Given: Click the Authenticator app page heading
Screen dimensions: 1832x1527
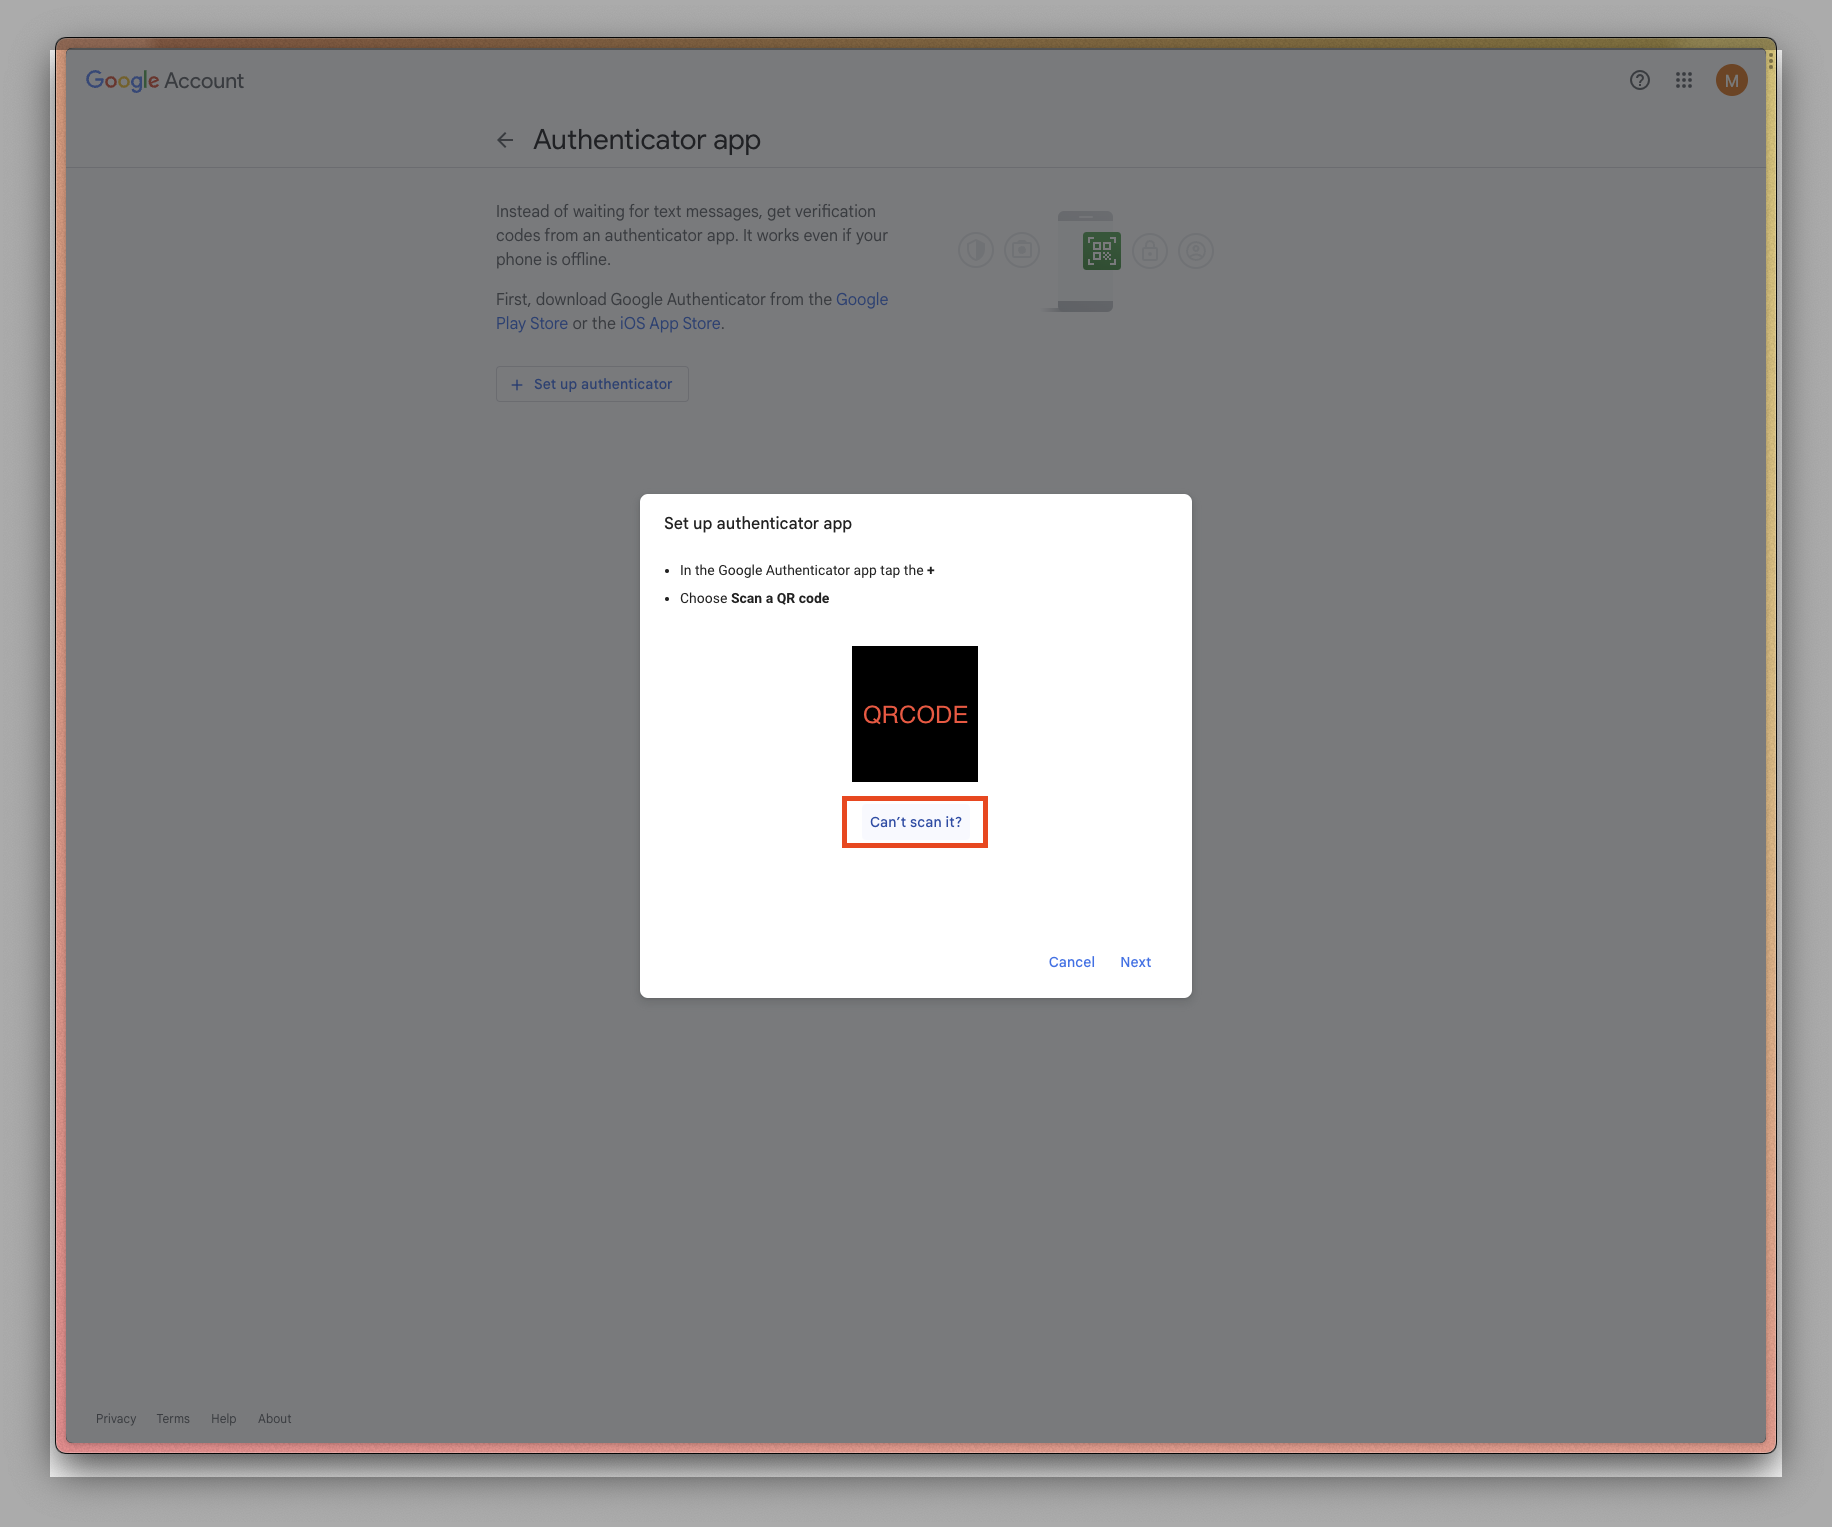Looking at the screenshot, I should [647, 140].
